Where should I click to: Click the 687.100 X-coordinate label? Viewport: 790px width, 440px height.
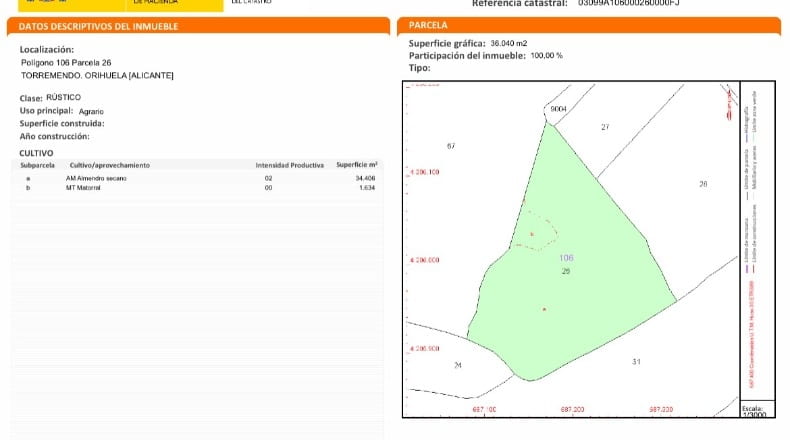[484, 409]
